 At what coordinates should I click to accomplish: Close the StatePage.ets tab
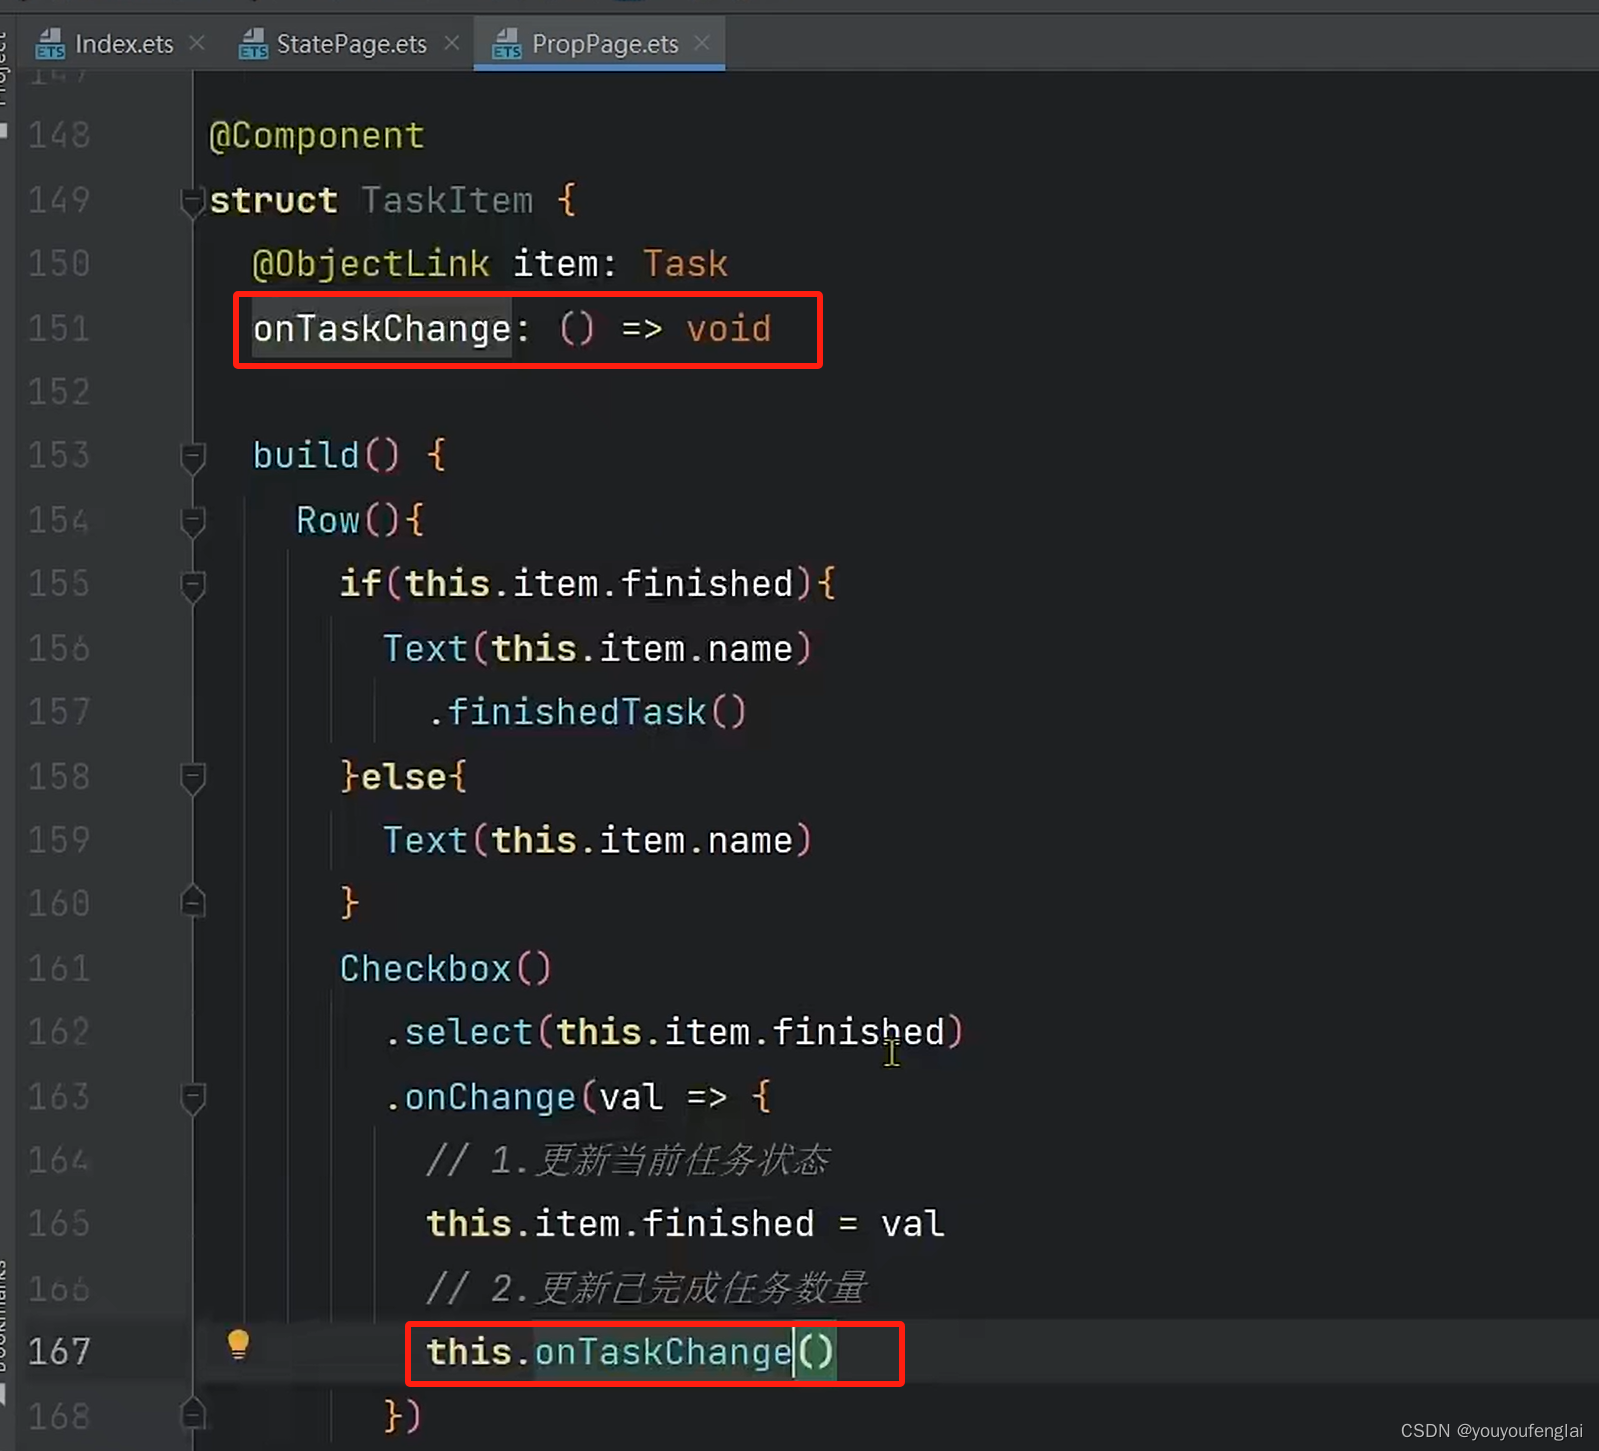[x=452, y=43]
